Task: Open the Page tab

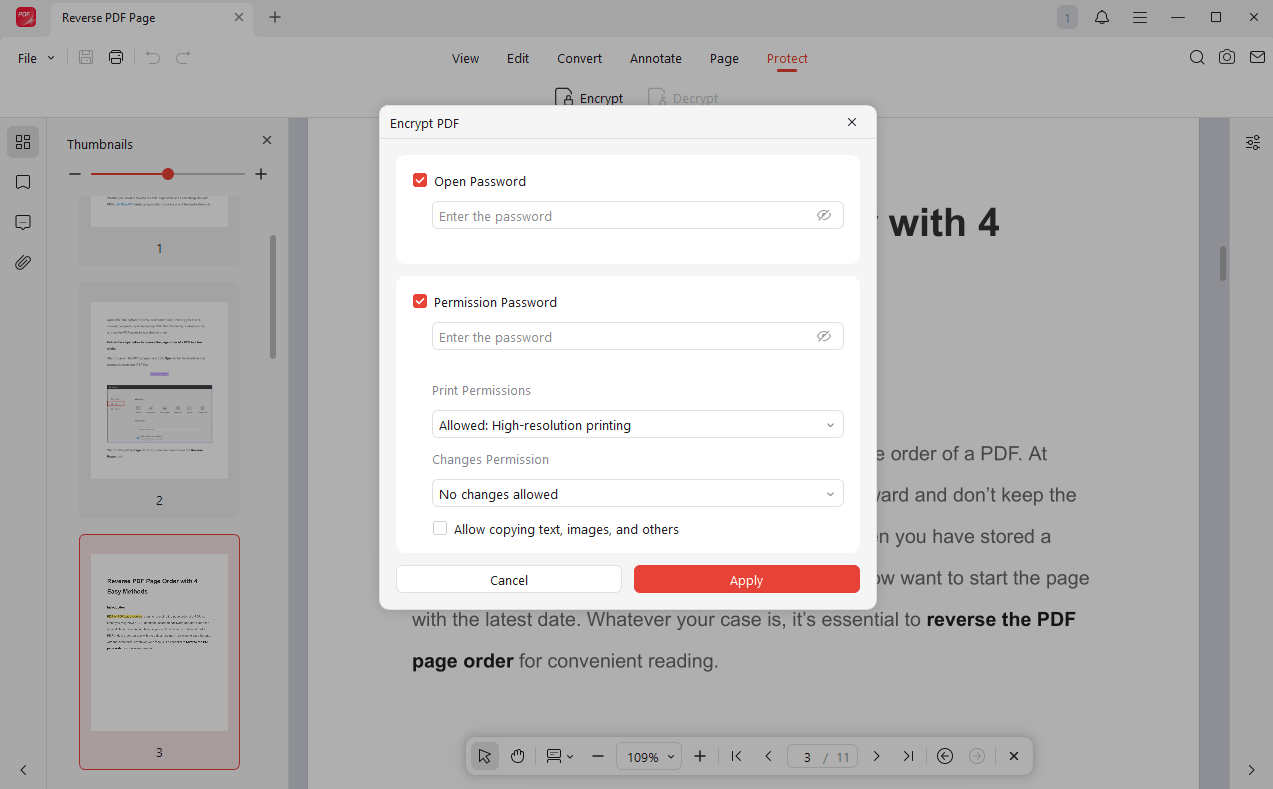Action: (x=724, y=58)
